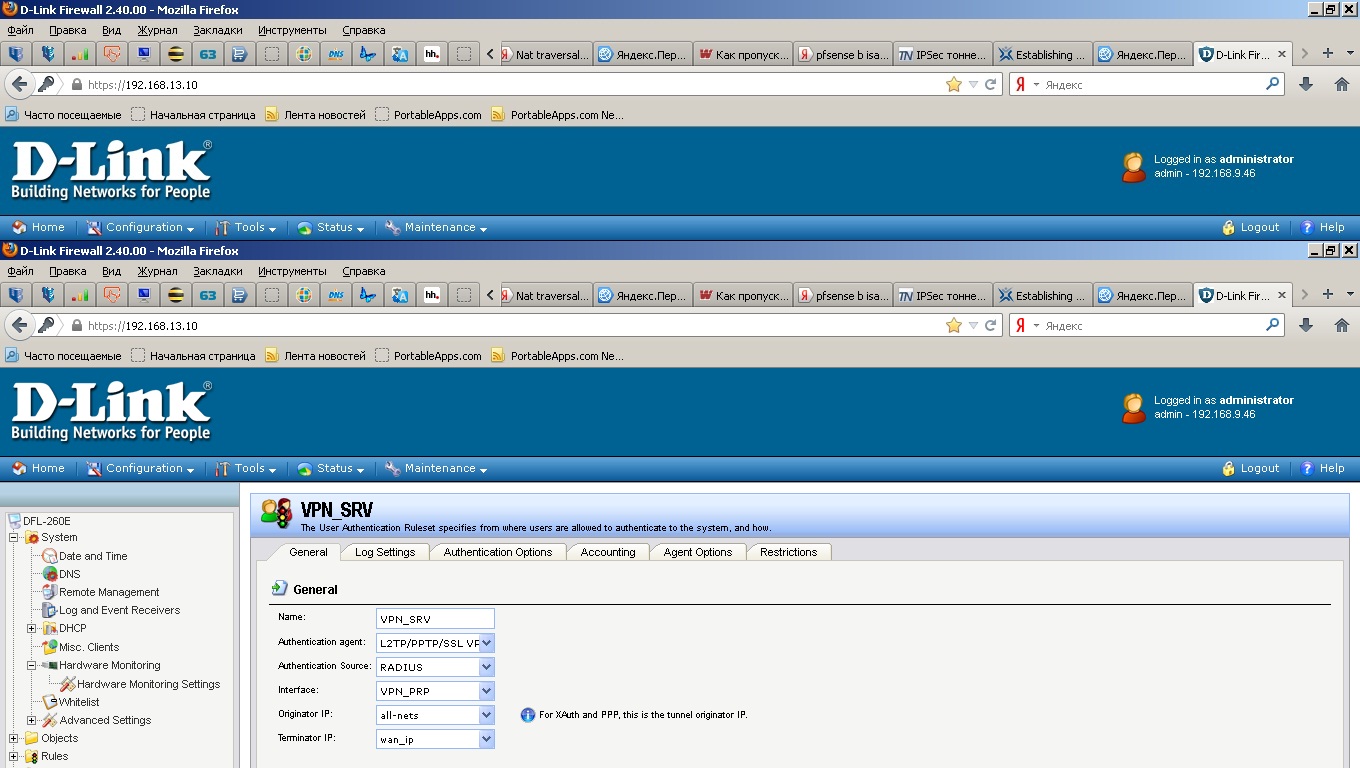Screen dimensions: 1360x768
Task: Open the Authentication Source dropdown
Action: [486, 667]
